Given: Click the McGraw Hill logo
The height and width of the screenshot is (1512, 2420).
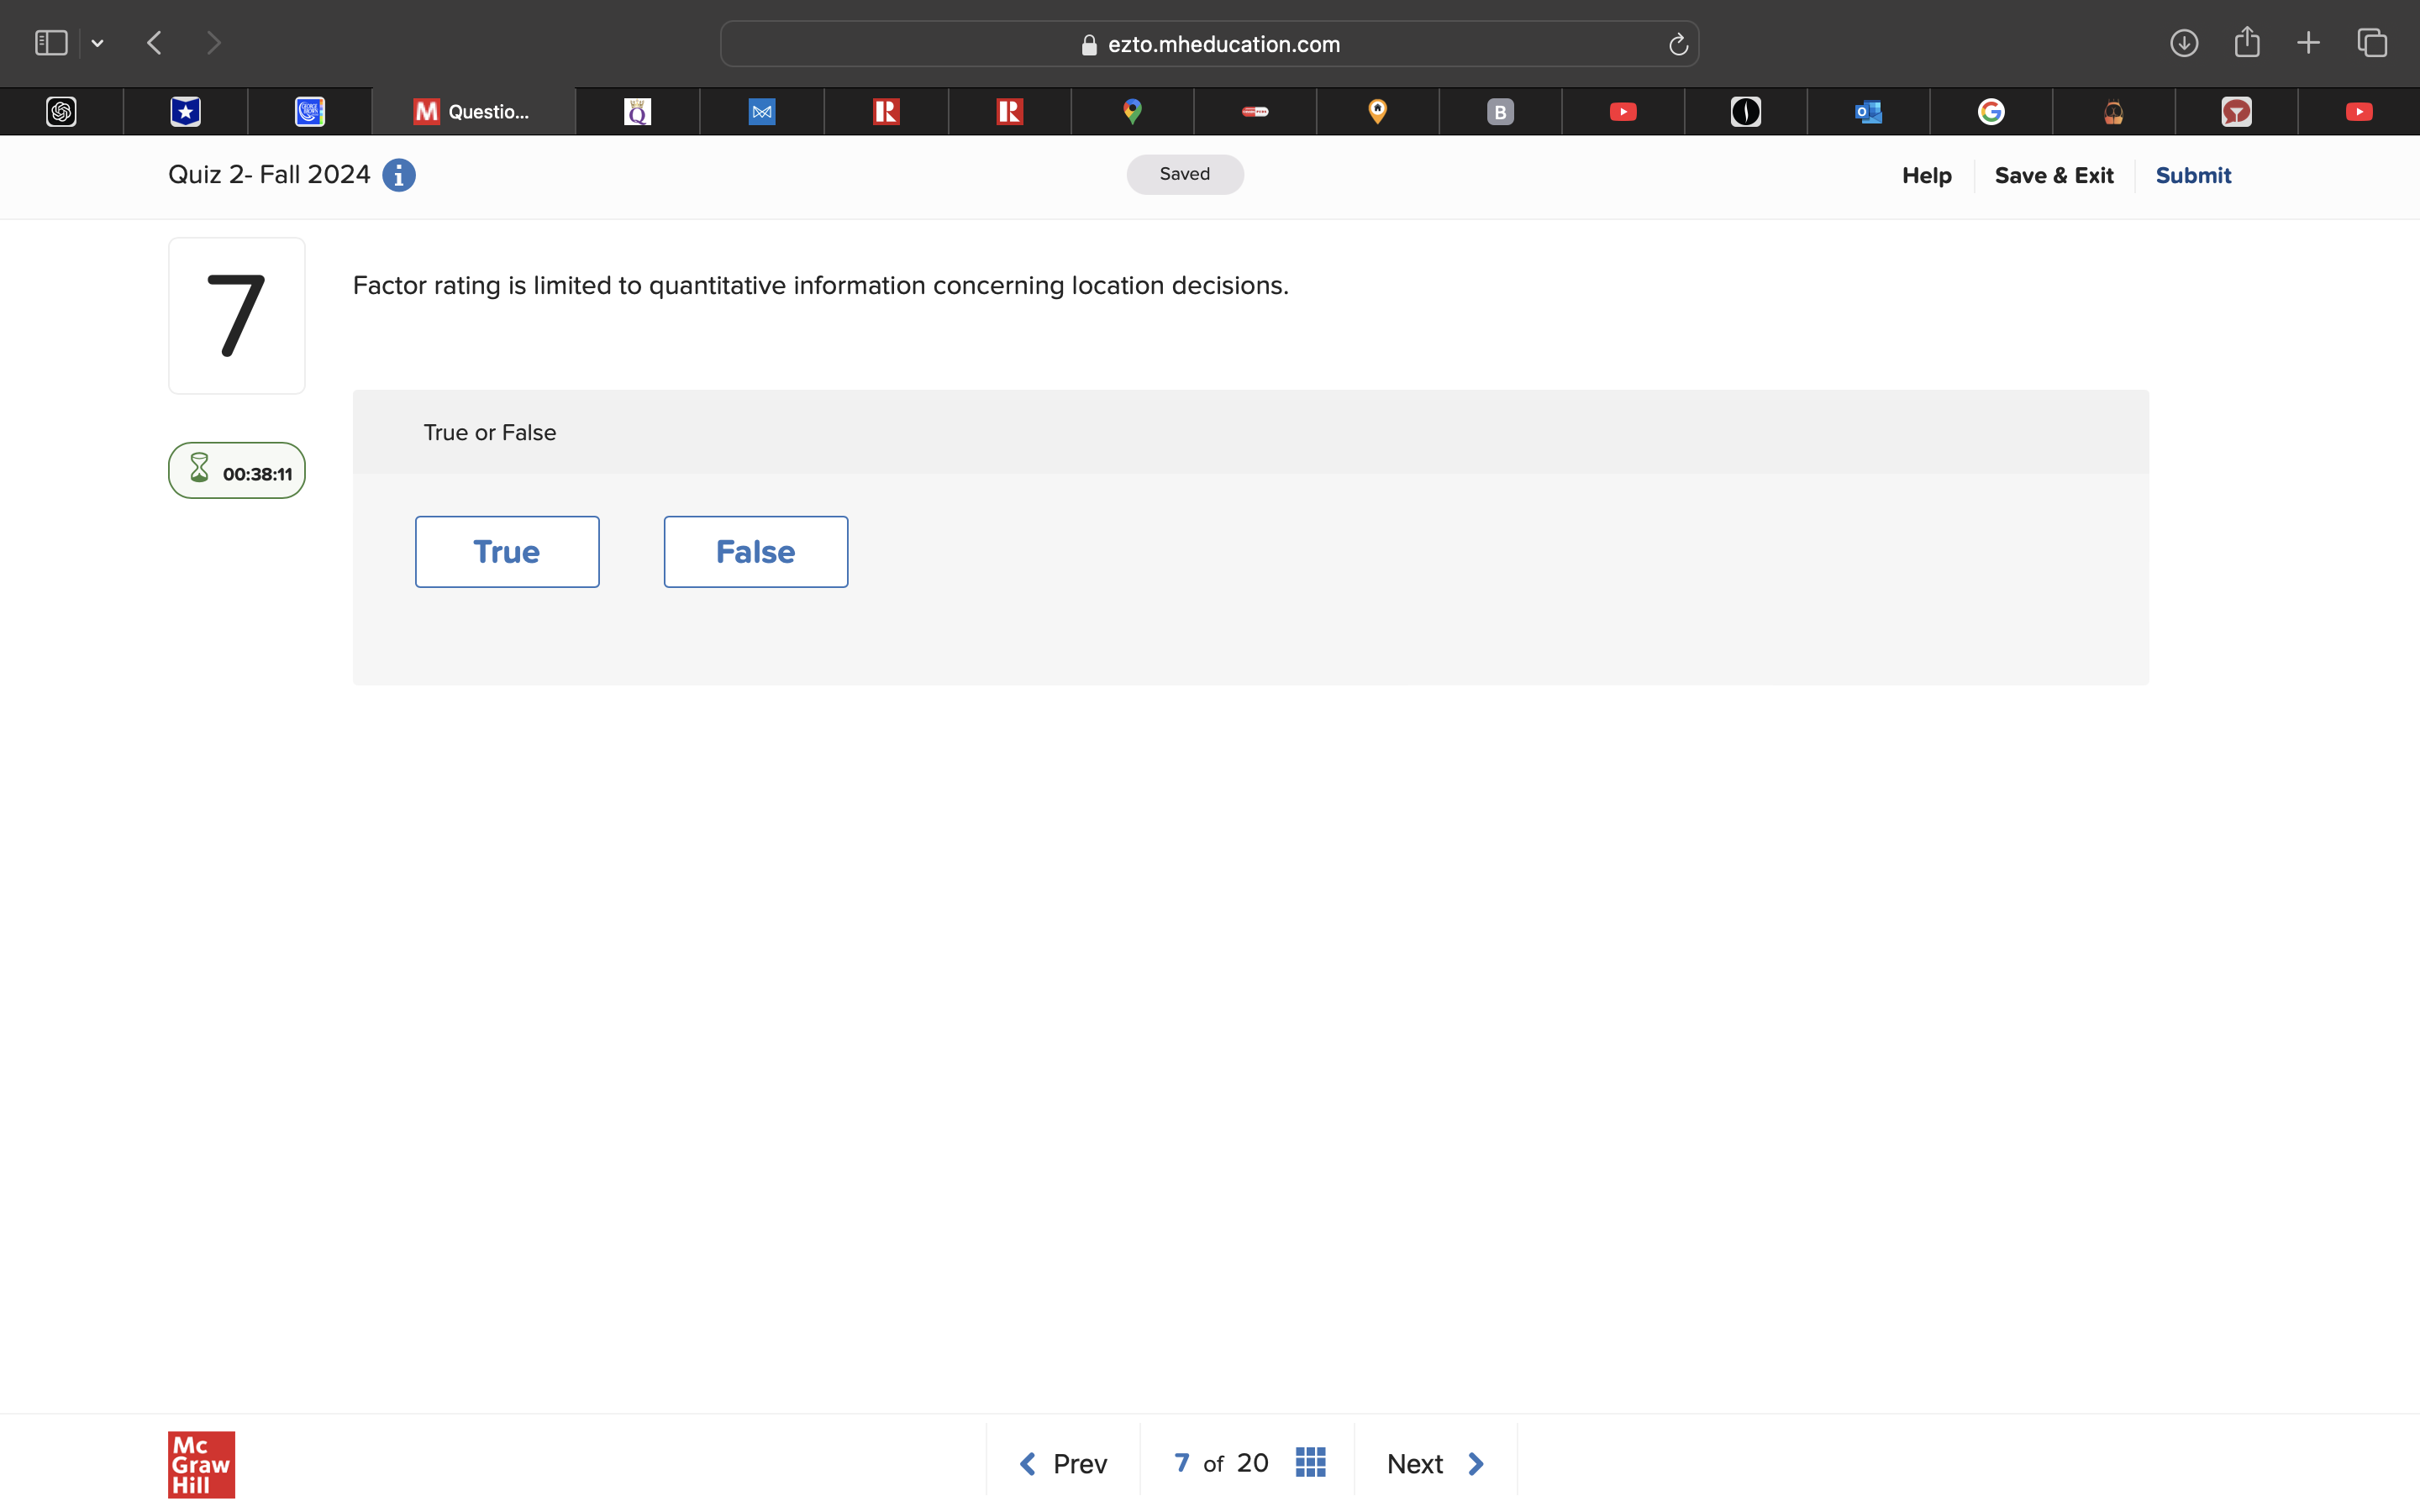Looking at the screenshot, I should [201, 1464].
